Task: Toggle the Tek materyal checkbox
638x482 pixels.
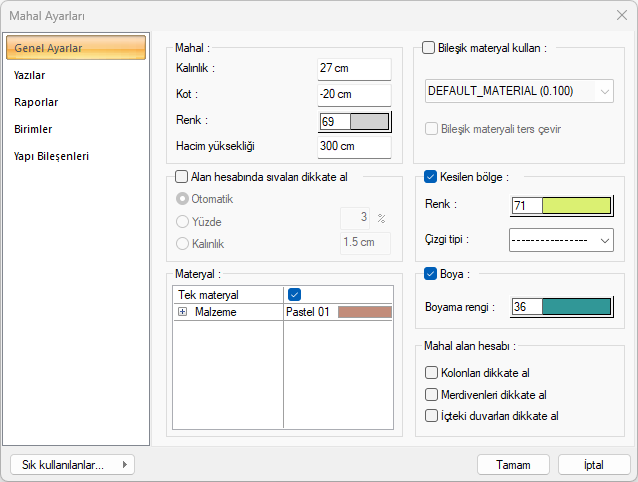Action: 294,294
